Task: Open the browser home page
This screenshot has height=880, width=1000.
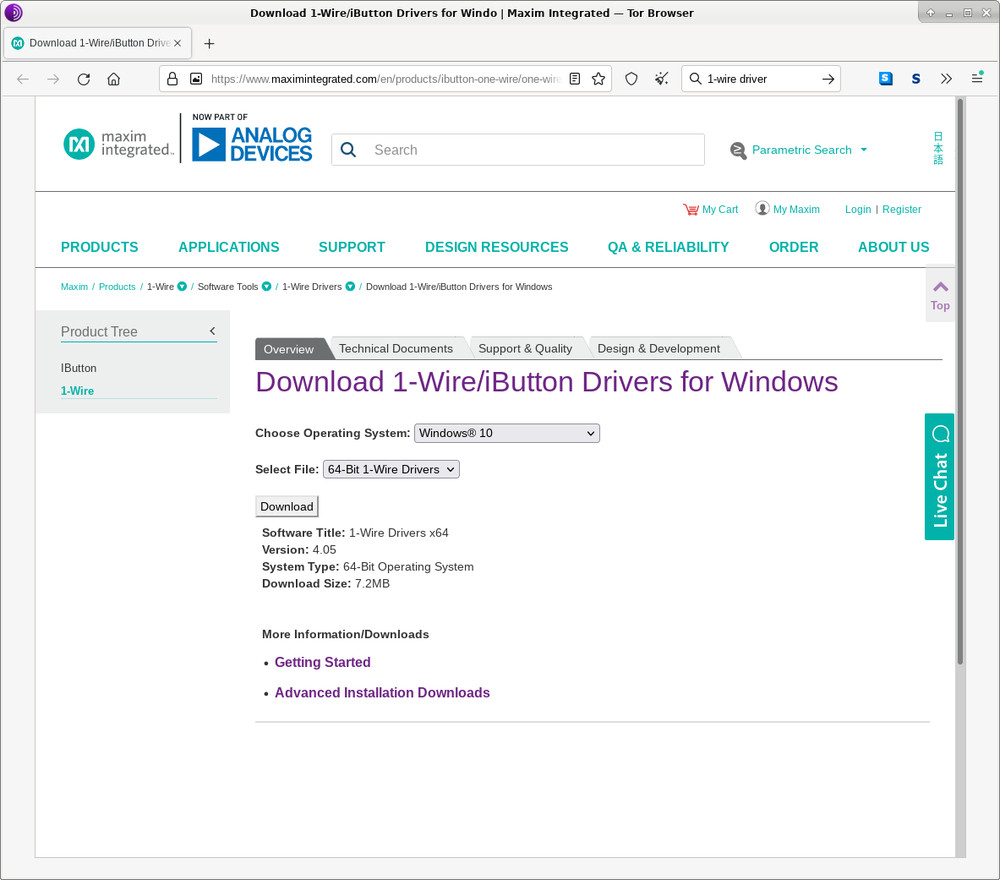Action: (114, 79)
